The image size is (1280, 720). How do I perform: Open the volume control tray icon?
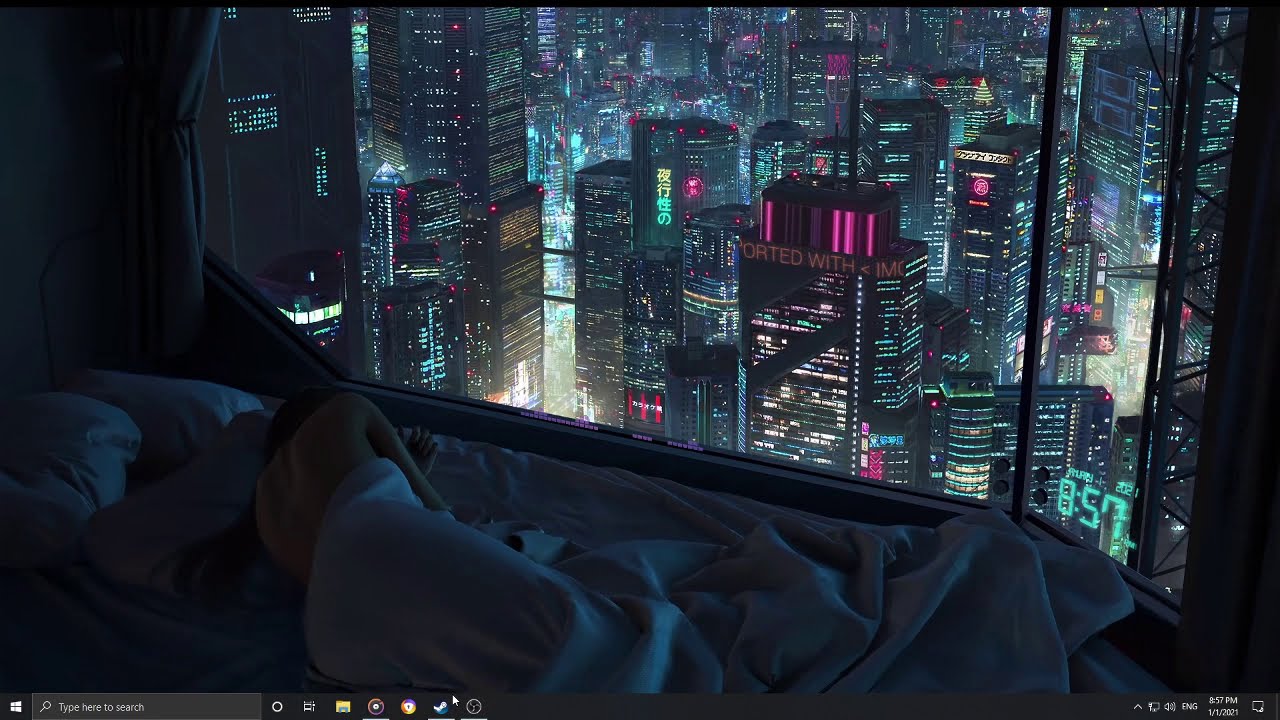click(x=1170, y=707)
